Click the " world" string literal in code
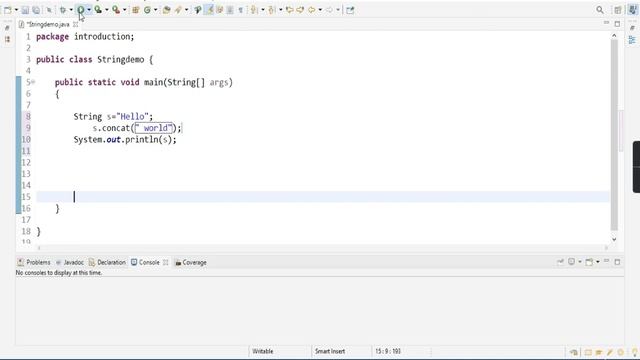 click(154, 128)
